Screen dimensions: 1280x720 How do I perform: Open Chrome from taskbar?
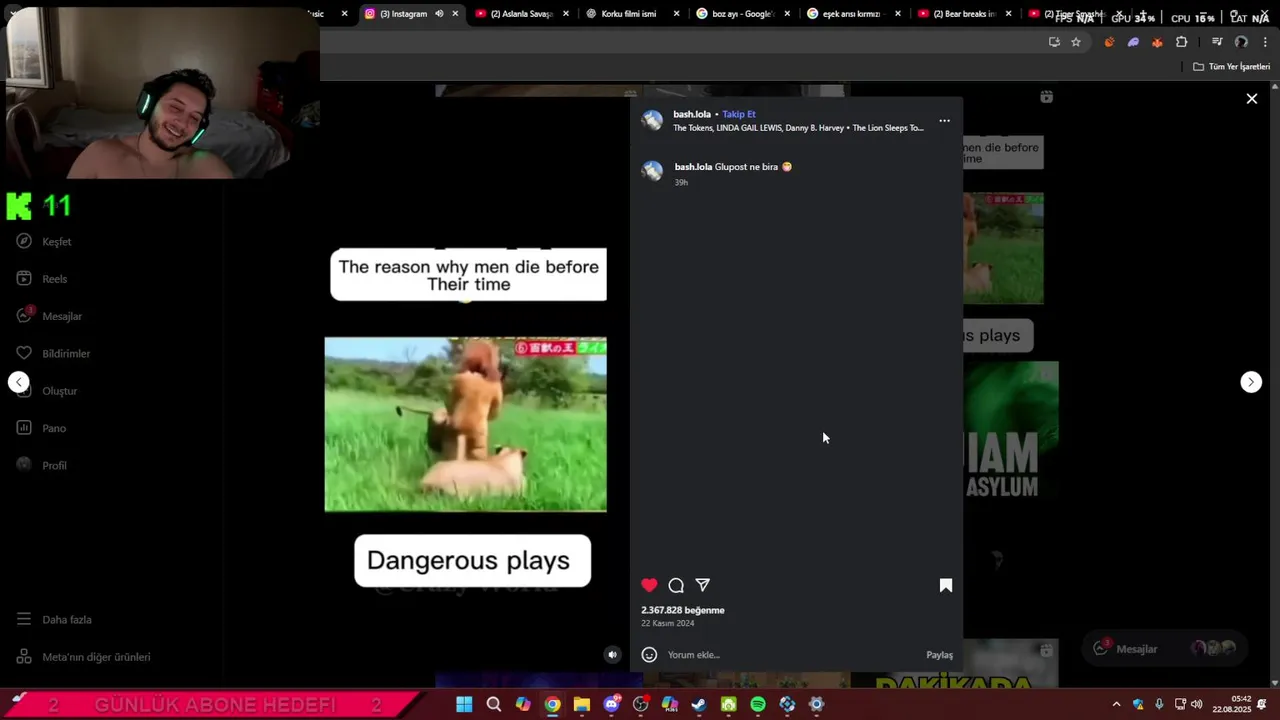pos(552,705)
